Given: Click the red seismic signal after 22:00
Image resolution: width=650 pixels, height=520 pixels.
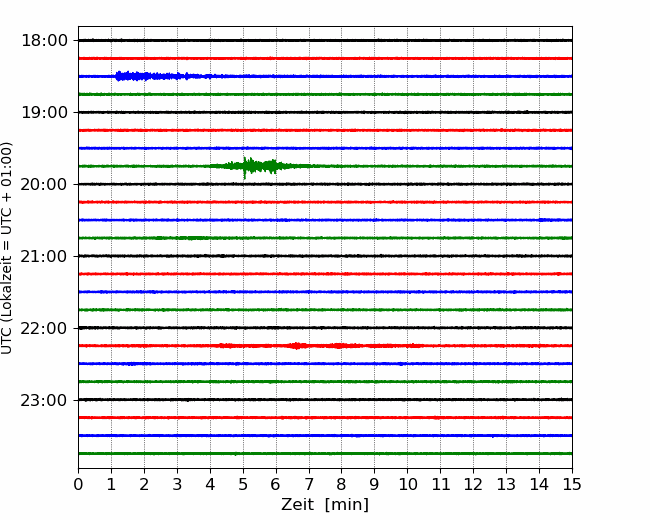Looking at the screenshot, I should pos(321,345).
